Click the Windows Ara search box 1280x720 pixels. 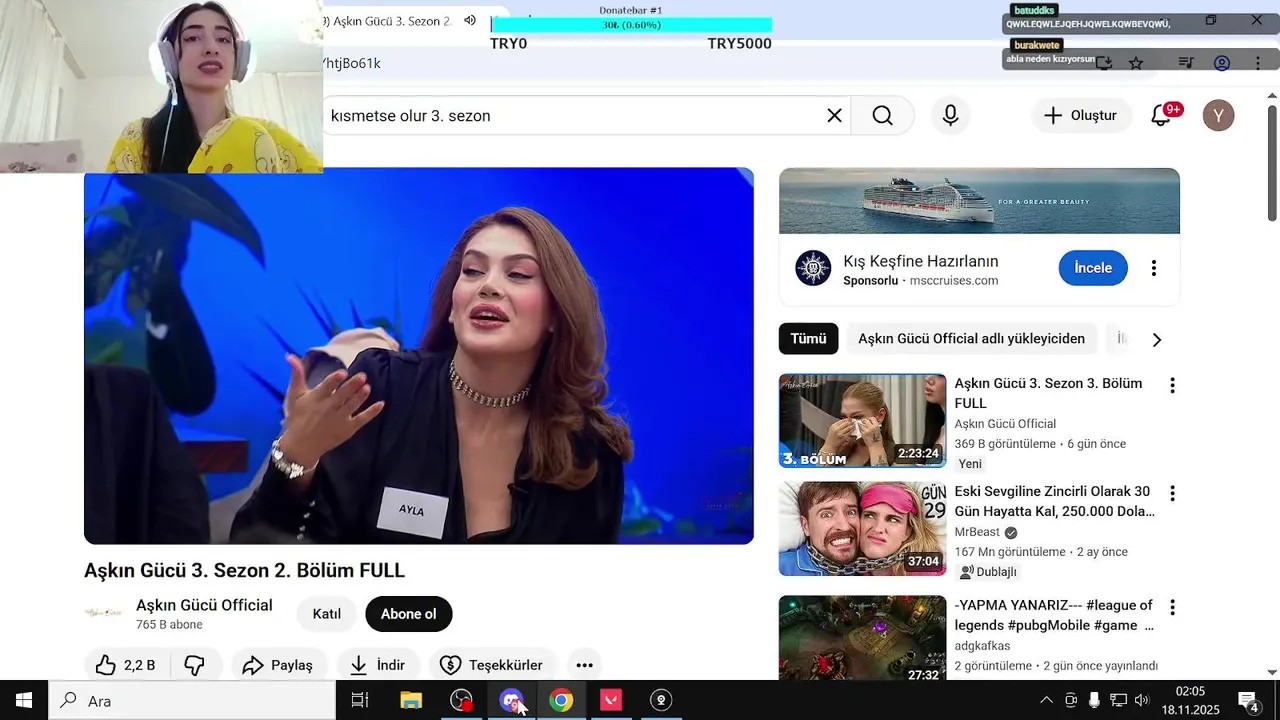pyautogui.click(x=192, y=700)
